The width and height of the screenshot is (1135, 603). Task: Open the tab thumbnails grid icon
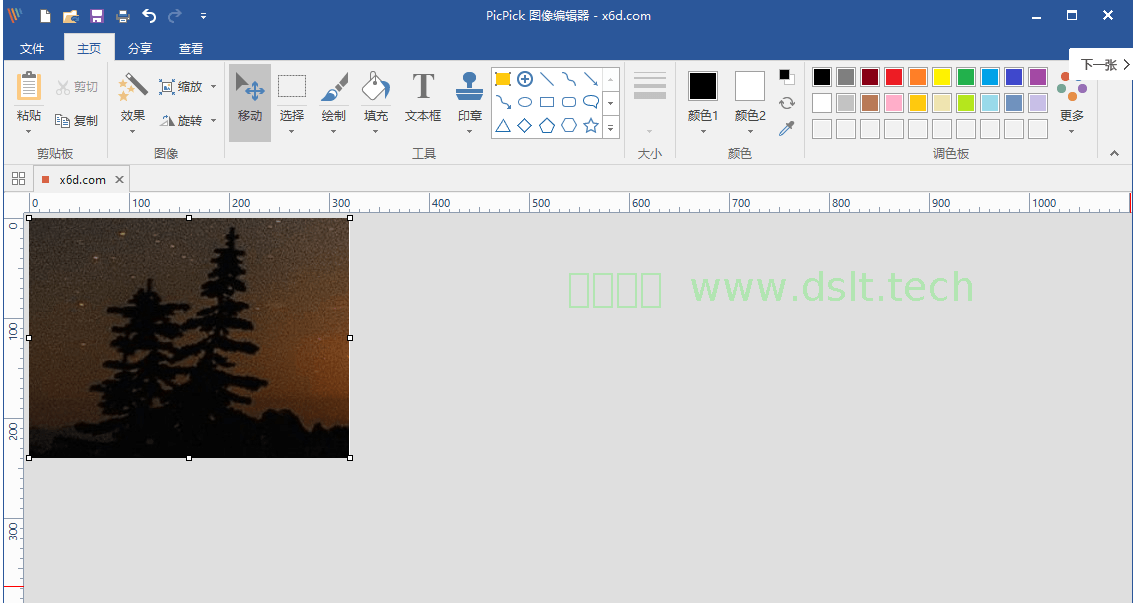[x=19, y=179]
